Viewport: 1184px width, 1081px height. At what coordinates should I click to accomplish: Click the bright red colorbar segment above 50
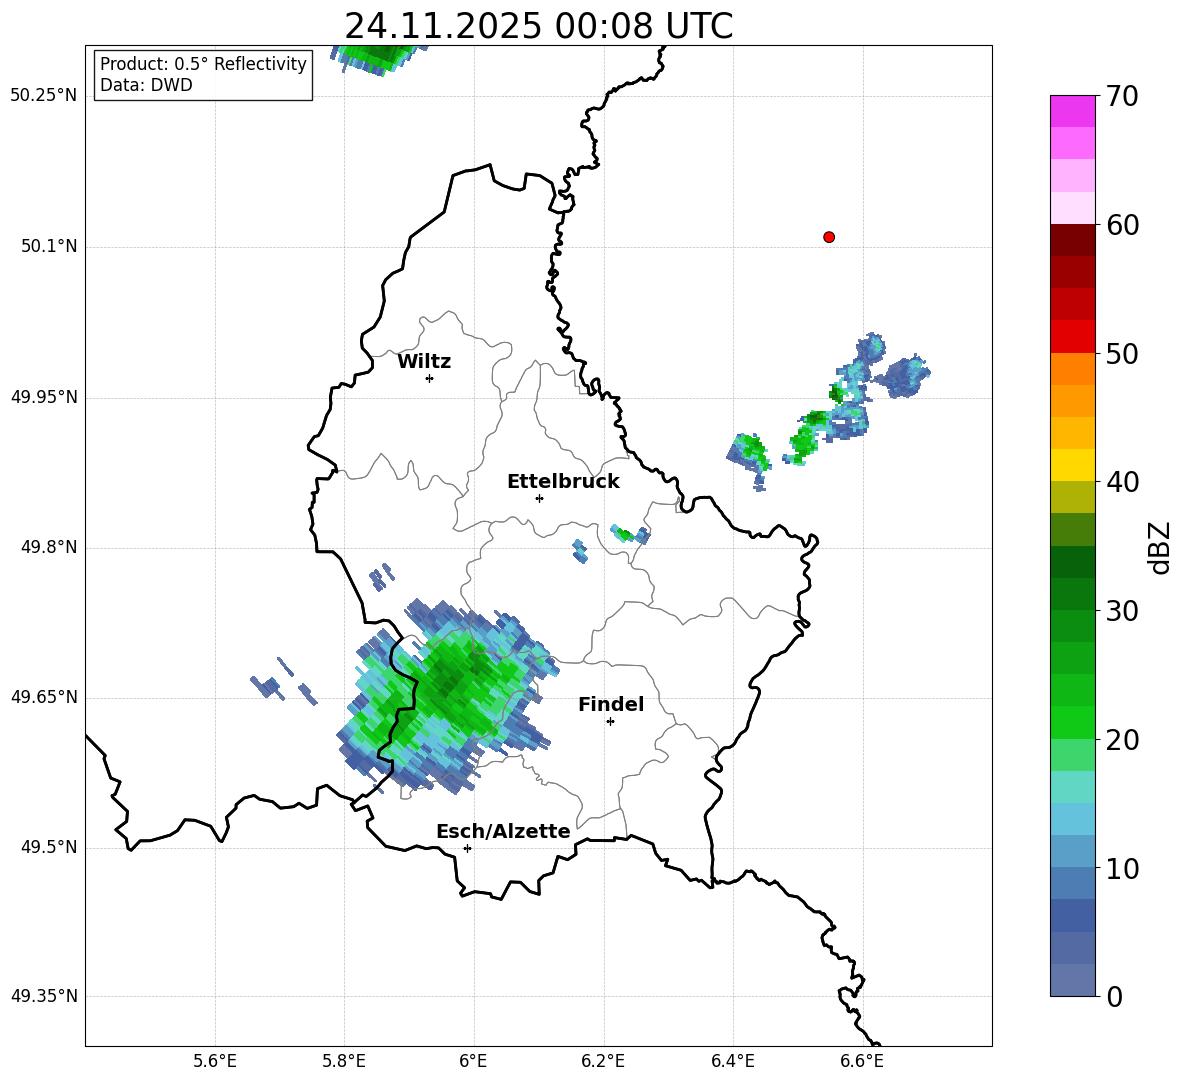(1072, 337)
